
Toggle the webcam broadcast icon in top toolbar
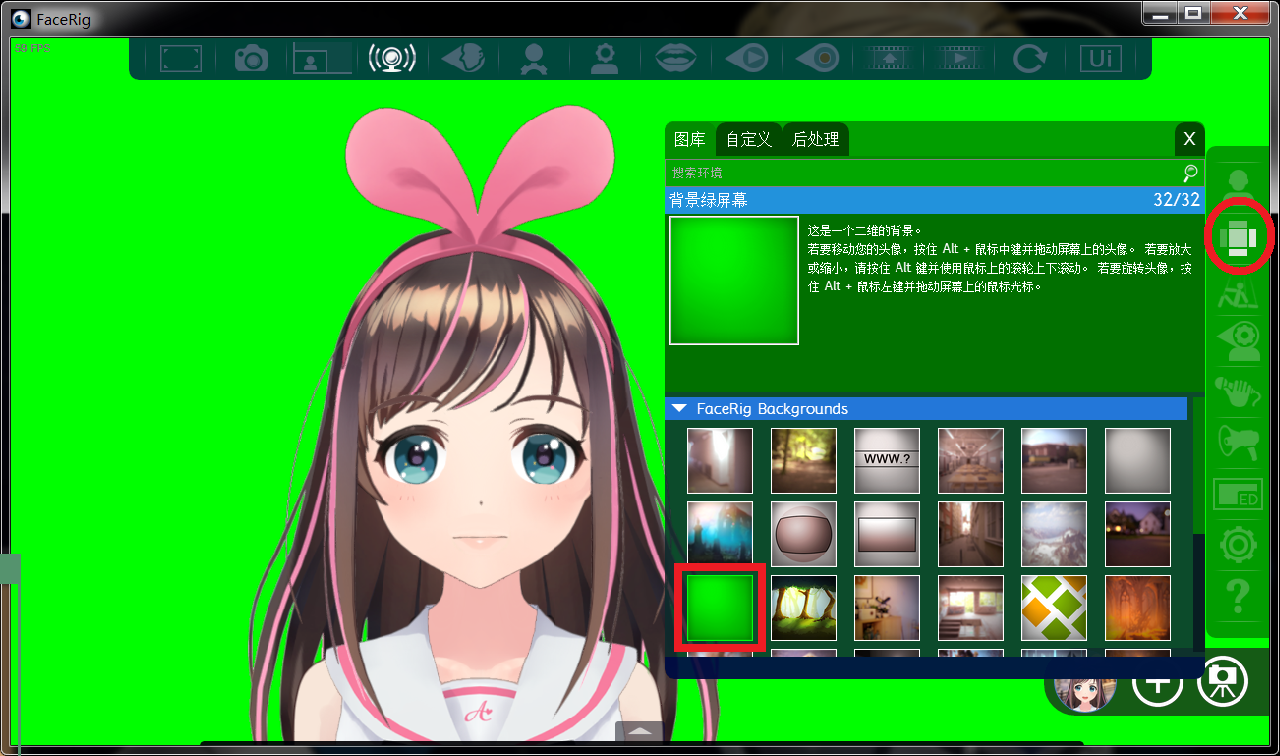coord(392,59)
